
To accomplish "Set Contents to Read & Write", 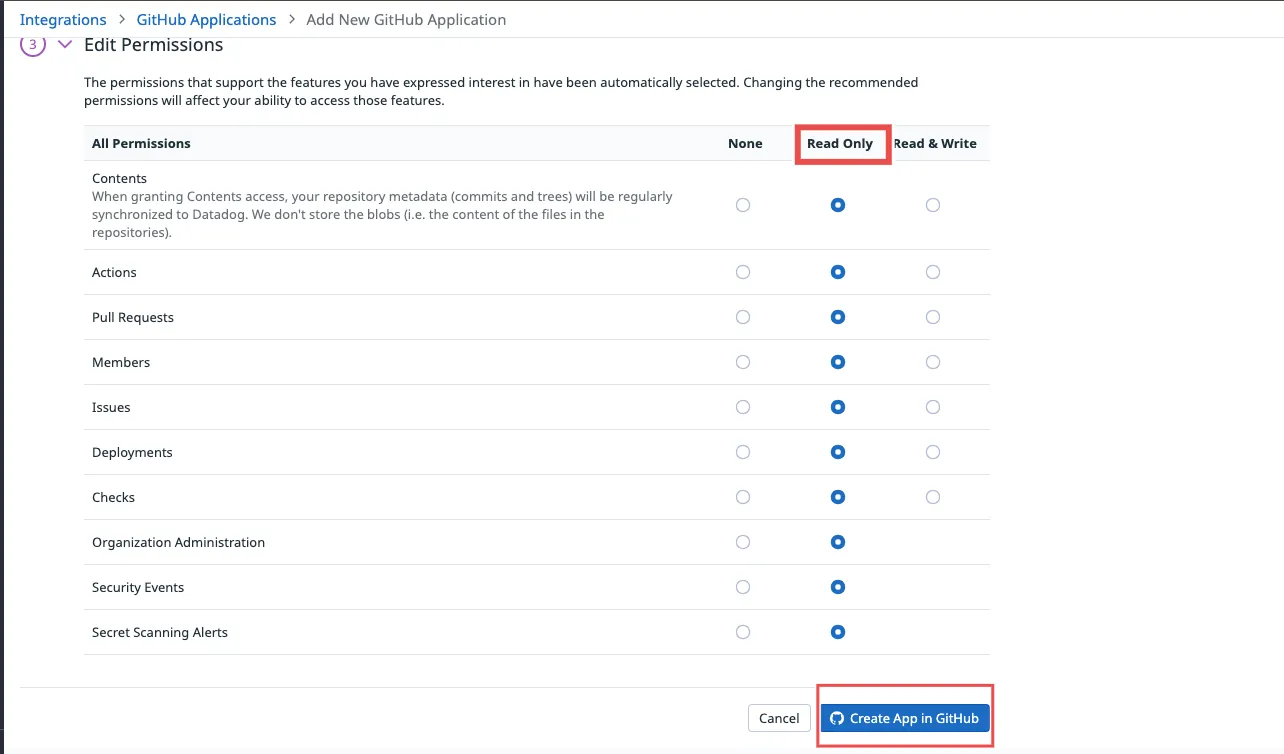I will click(x=933, y=205).
